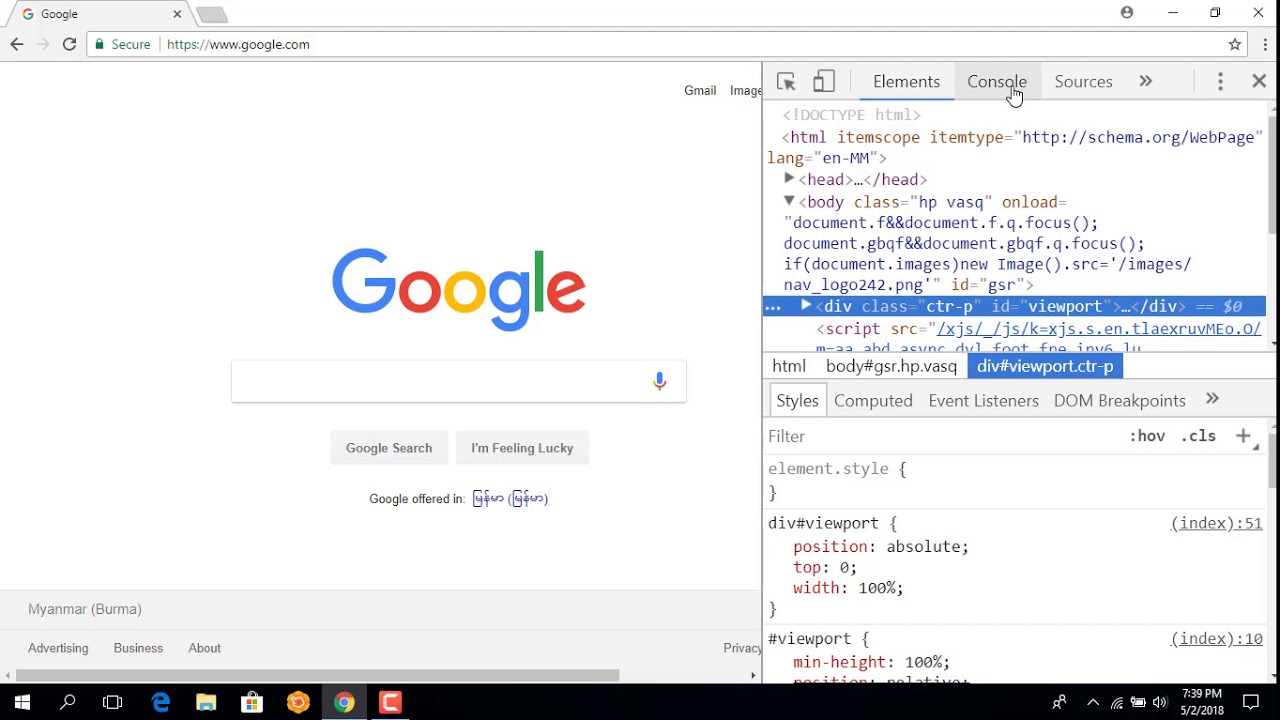
Task: Show hidden system tray icons
Action: pos(1093,702)
